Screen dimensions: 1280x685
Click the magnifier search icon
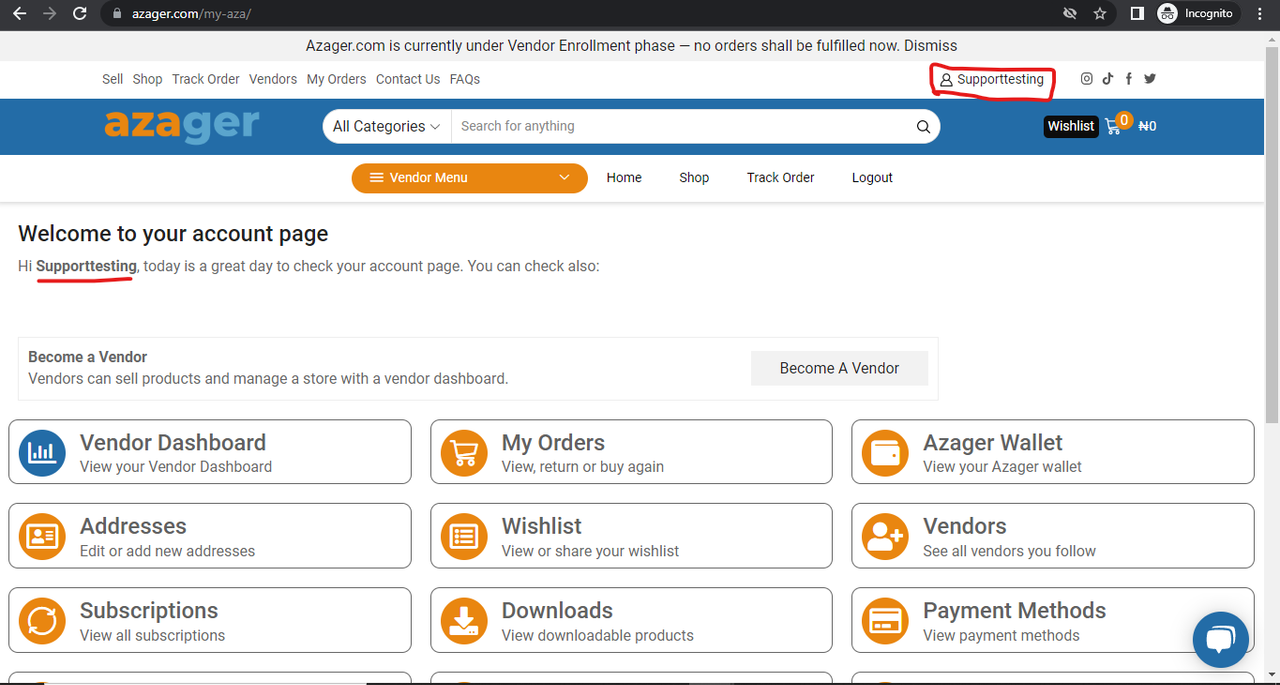(923, 126)
